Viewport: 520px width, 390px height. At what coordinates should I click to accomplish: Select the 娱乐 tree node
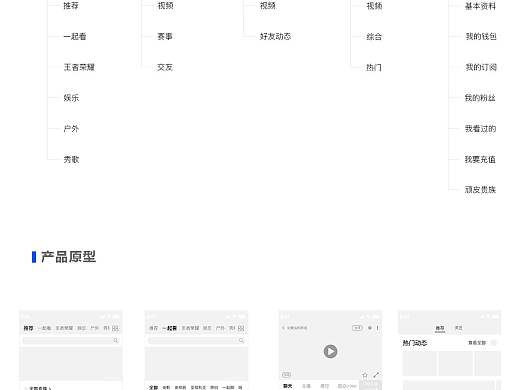pyautogui.click(x=71, y=98)
